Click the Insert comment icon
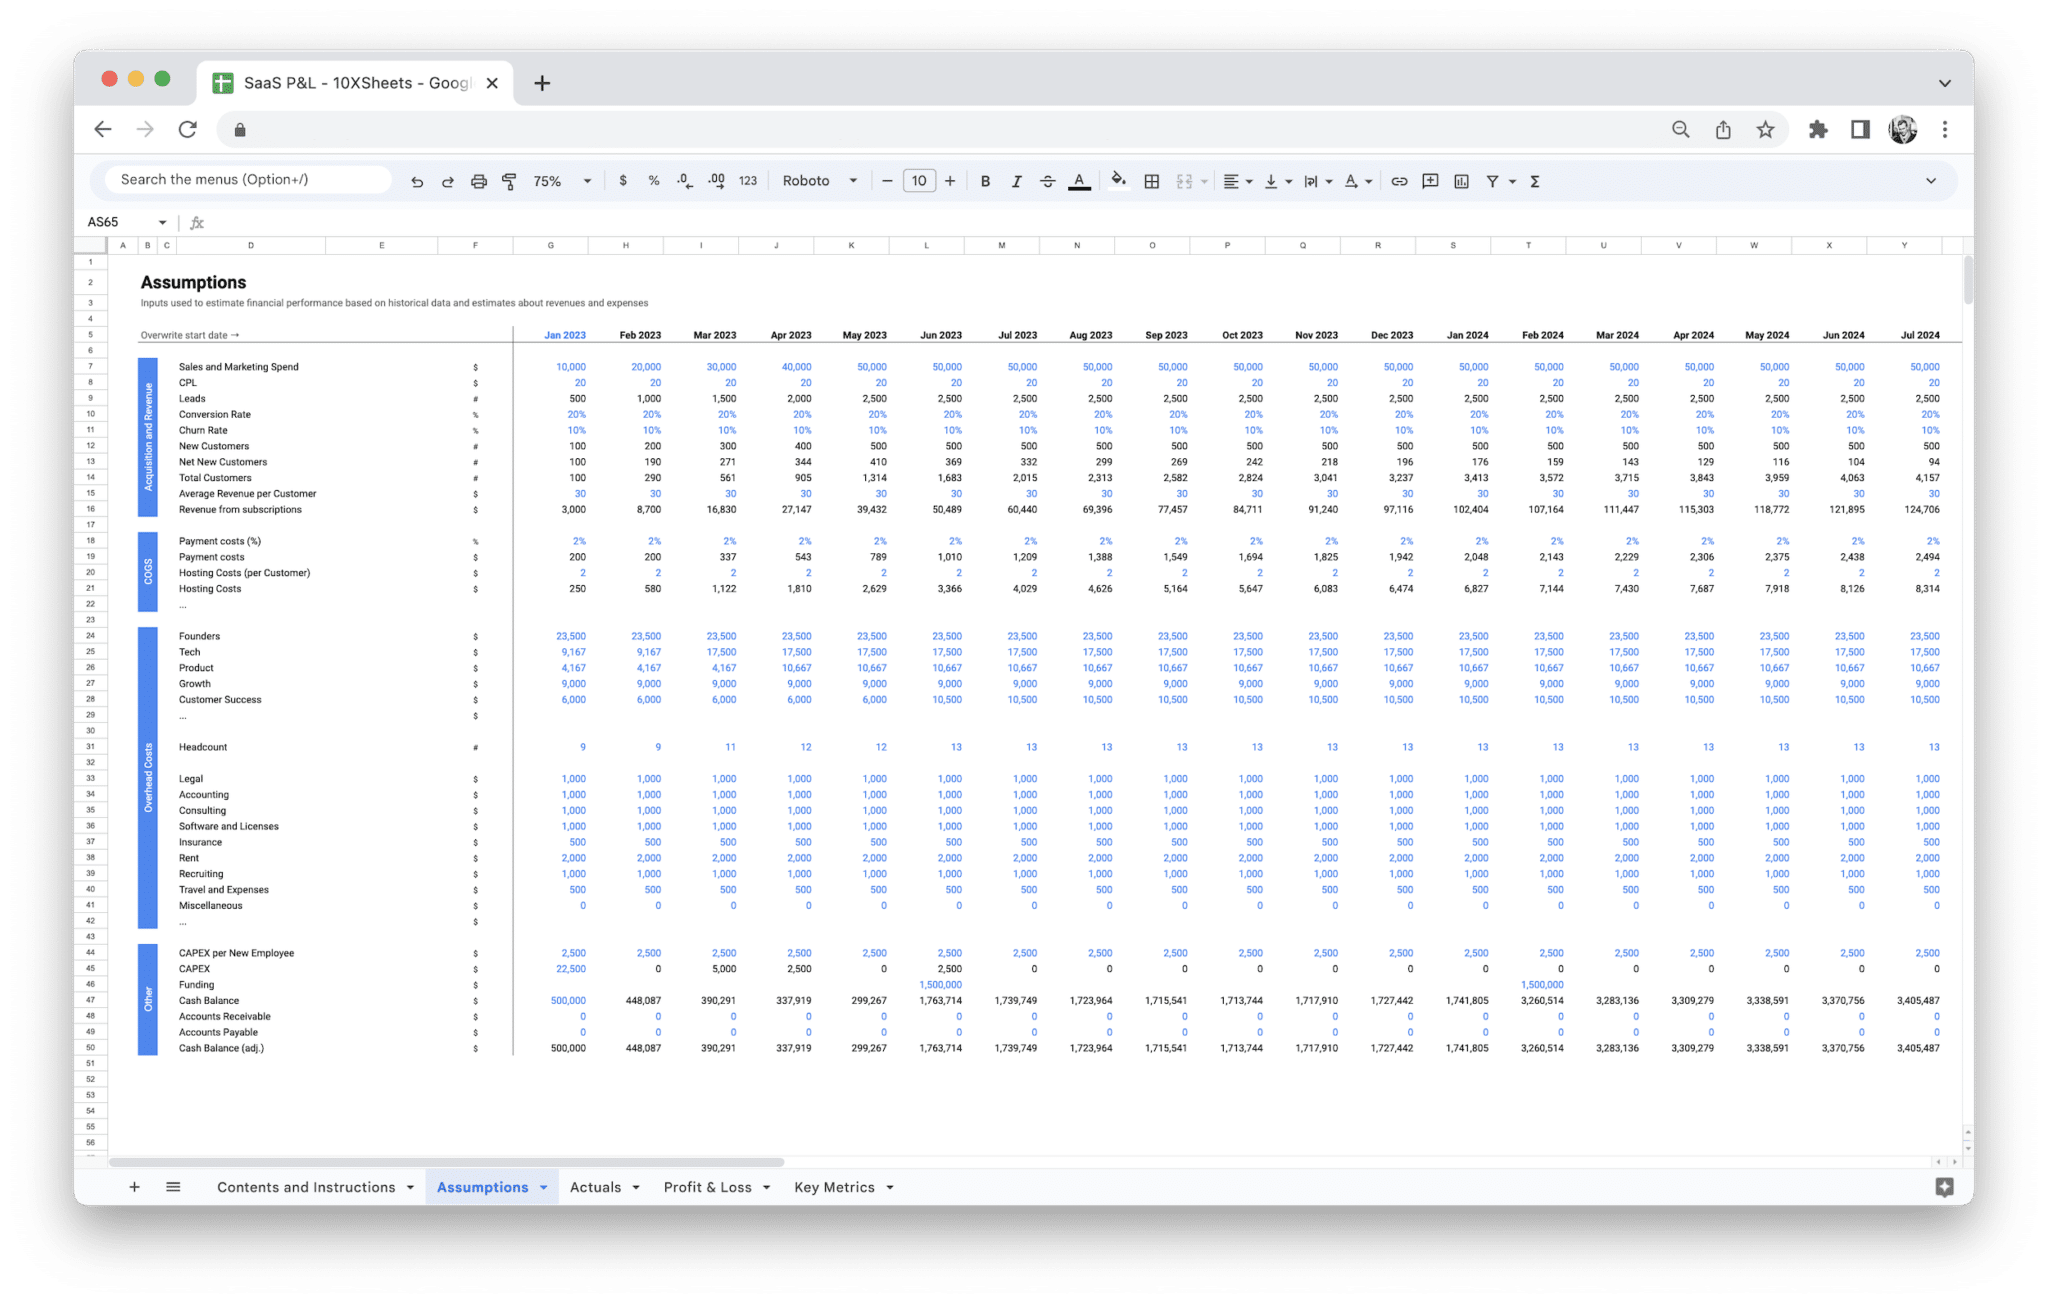The image size is (2048, 1303). [1430, 181]
